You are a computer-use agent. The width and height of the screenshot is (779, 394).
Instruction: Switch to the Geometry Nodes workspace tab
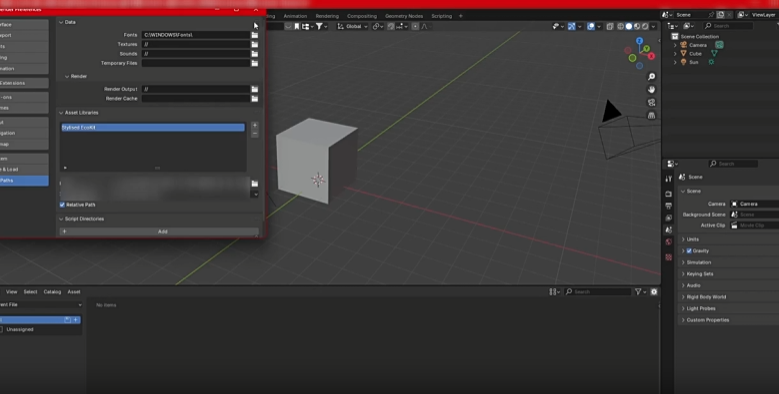click(x=403, y=16)
